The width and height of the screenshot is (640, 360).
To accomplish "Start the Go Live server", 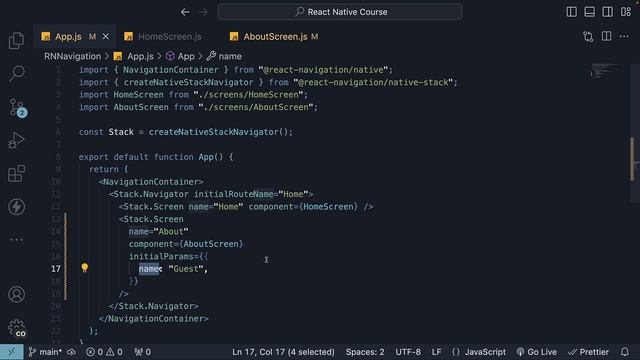I will [x=536, y=352].
